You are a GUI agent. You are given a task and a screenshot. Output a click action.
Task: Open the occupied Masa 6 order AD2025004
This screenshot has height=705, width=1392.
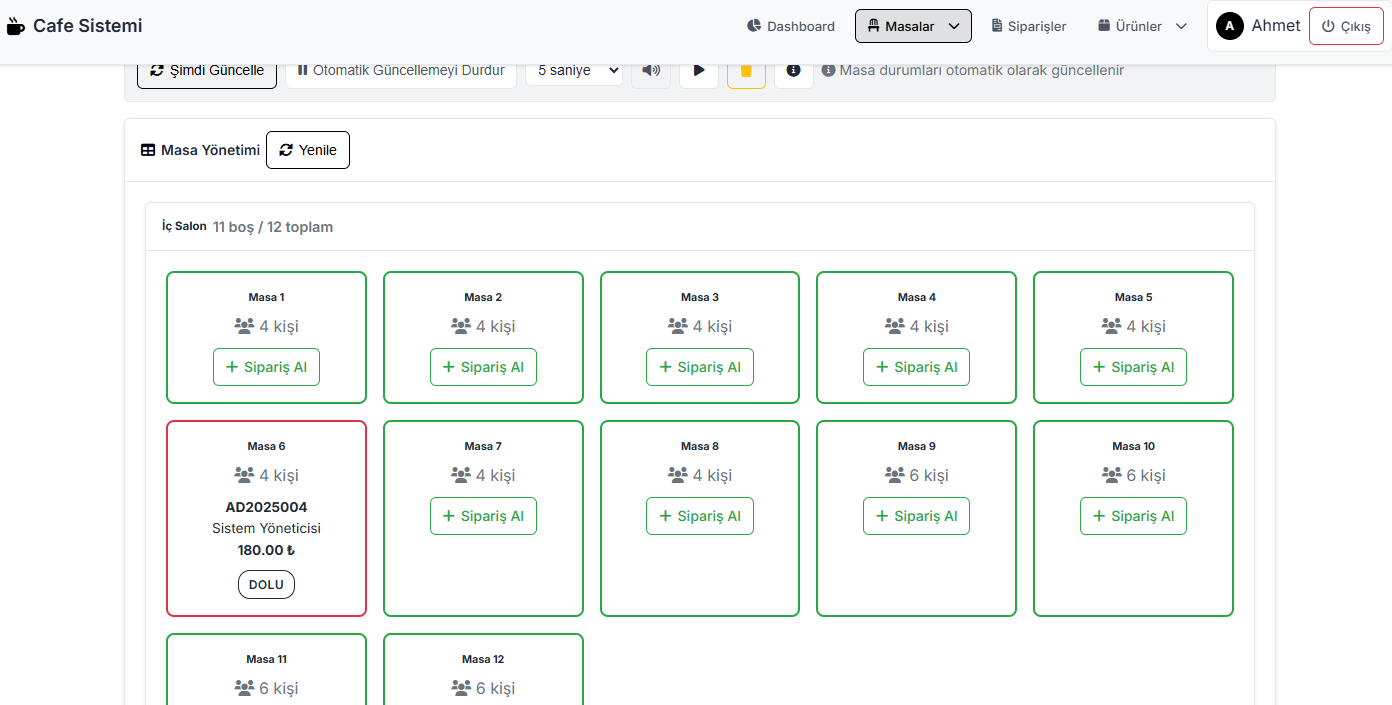coord(266,507)
